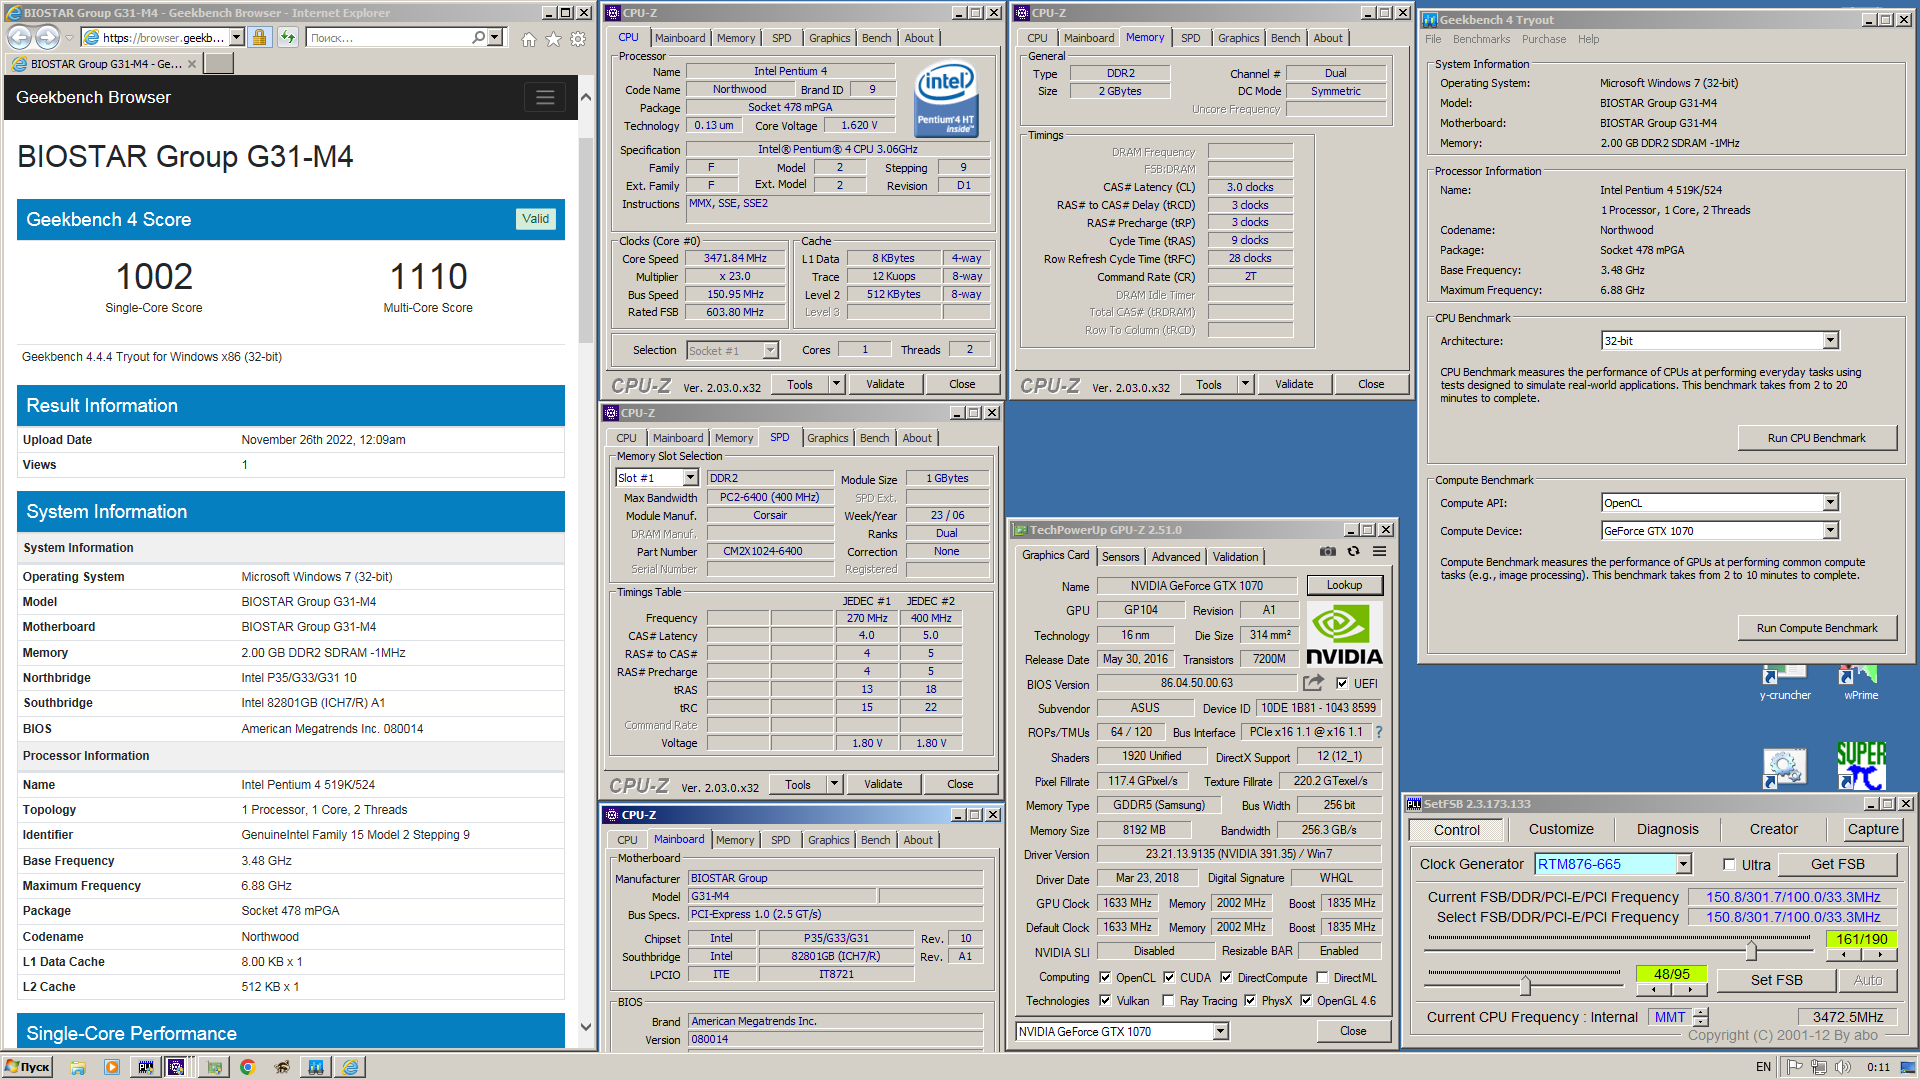Viewport: 1920px width, 1080px height.
Task: Open the Socket #1 selection dropdown in CPU-Z
Action: [x=770, y=351]
